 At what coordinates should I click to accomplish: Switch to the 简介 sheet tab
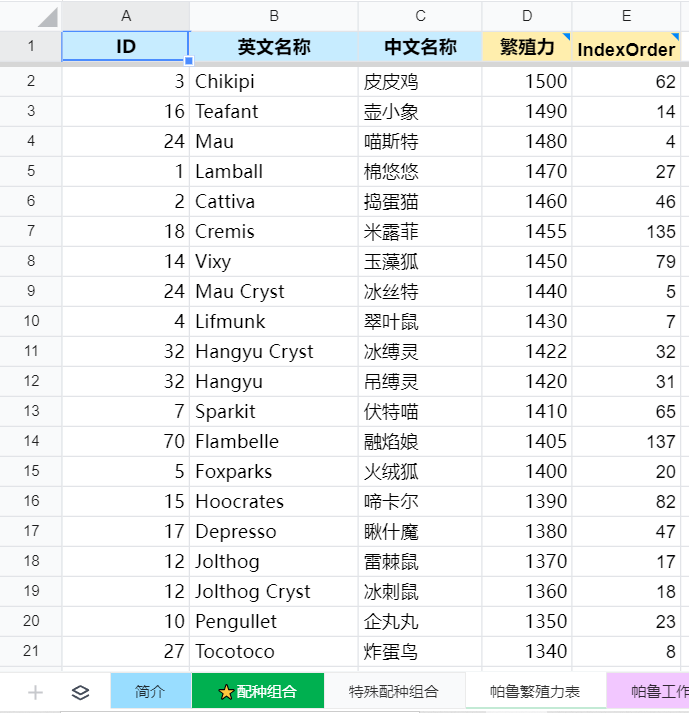click(x=151, y=691)
